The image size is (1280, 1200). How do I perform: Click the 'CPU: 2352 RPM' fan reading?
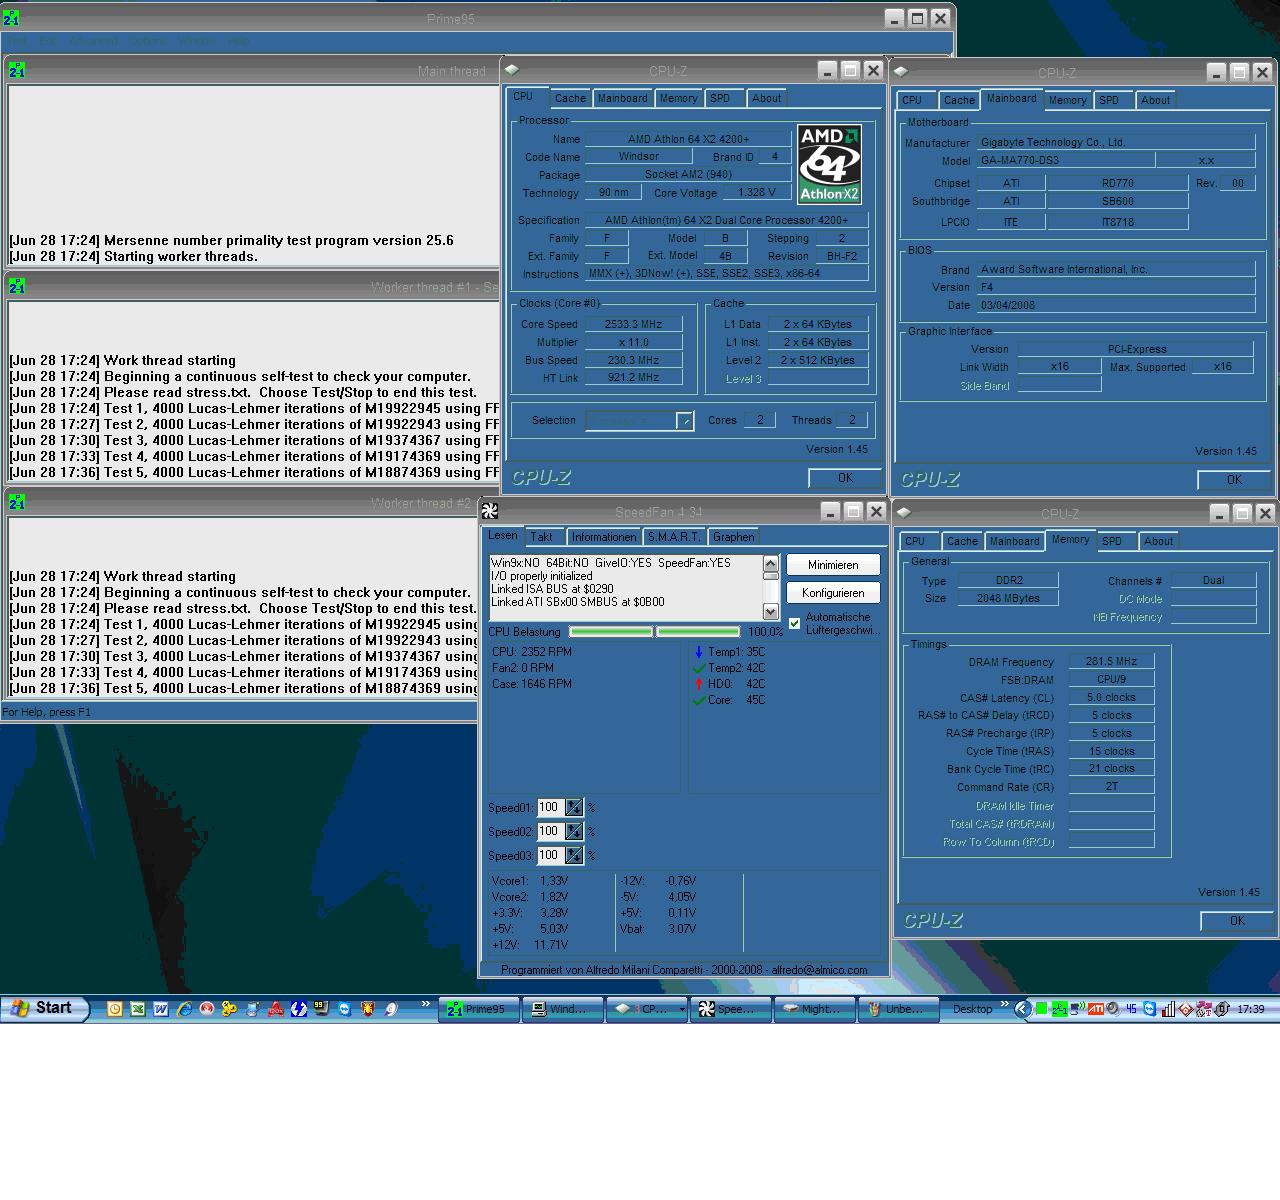(532, 652)
